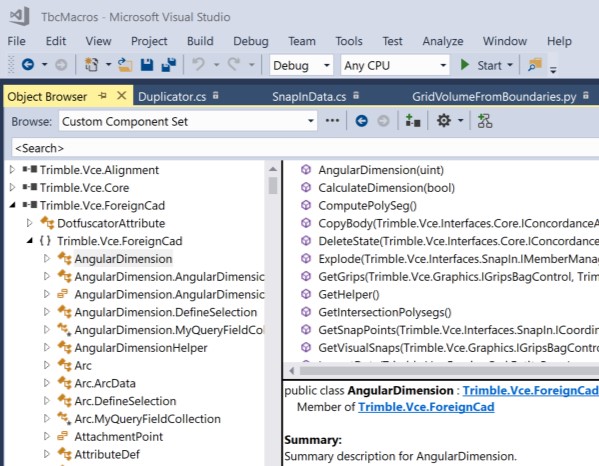Collapse the Trimble.Vce.ForeignCad namespace node
The height and width of the screenshot is (466, 599).
30,241
